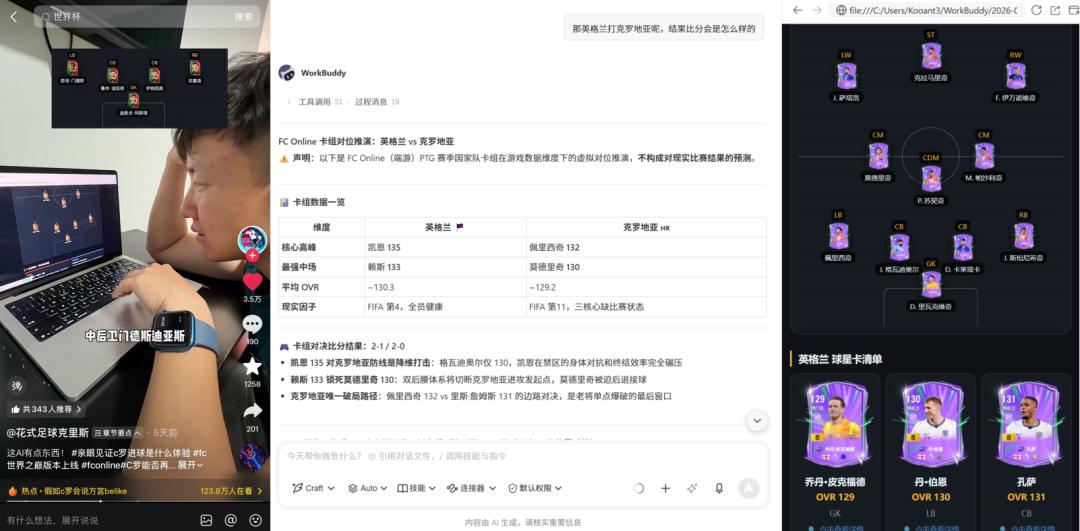The height and width of the screenshot is (531, 1080).
Task: Like the video with the heart icon
Action: pyautogui.click(x=252, y=281)
